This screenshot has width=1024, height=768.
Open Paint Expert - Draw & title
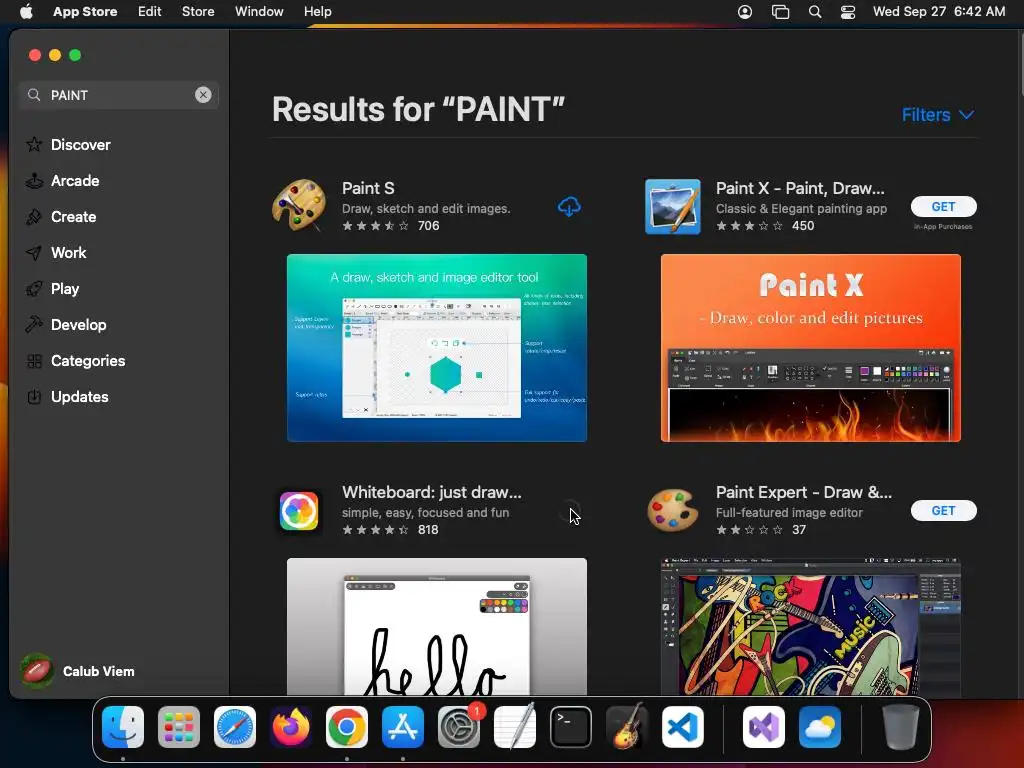pos(804,492)
